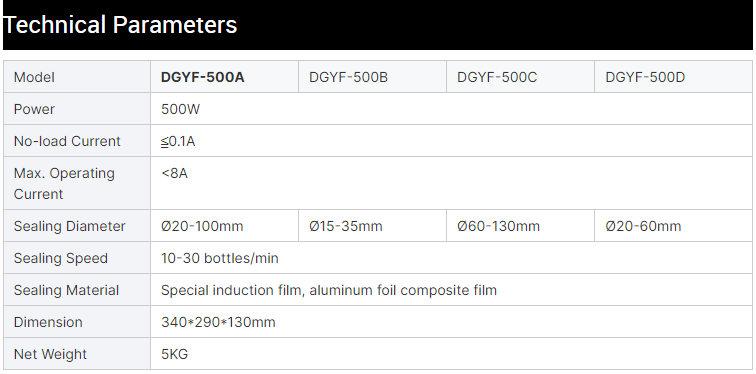Click the Ø60-130mm sealing diameter cell

click(520, 226)
